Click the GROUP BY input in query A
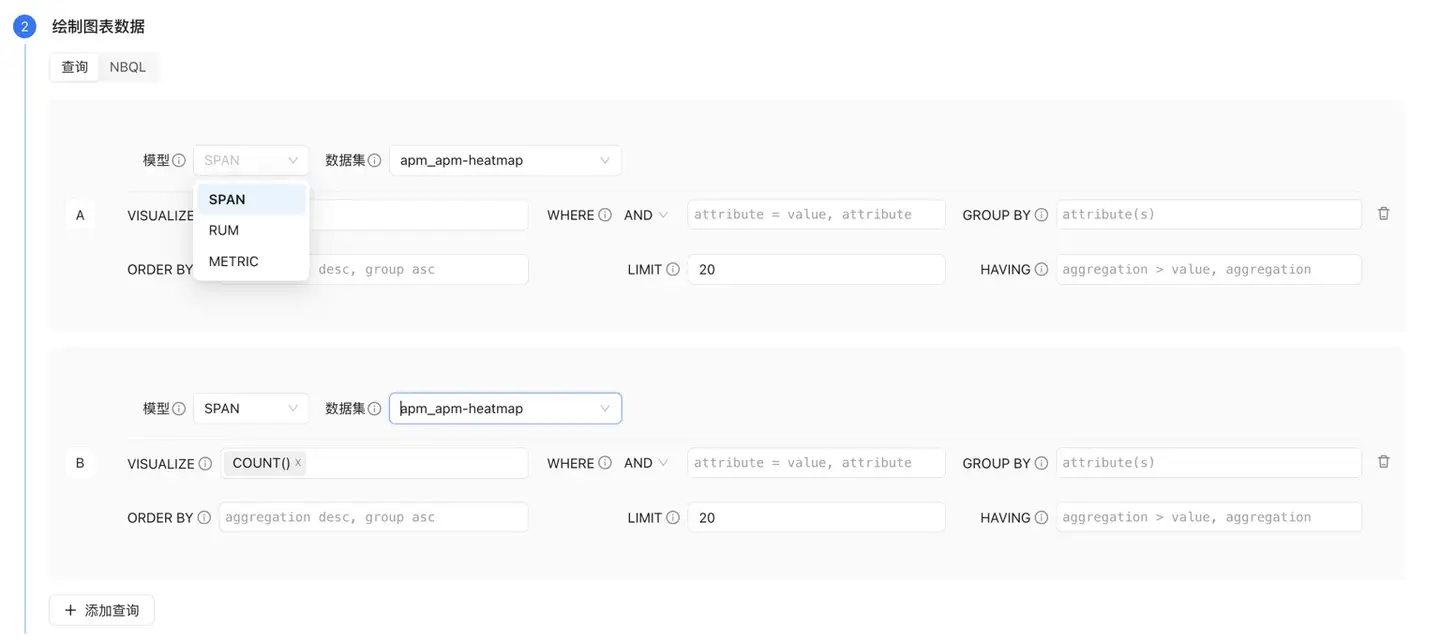 (1208, 214)
